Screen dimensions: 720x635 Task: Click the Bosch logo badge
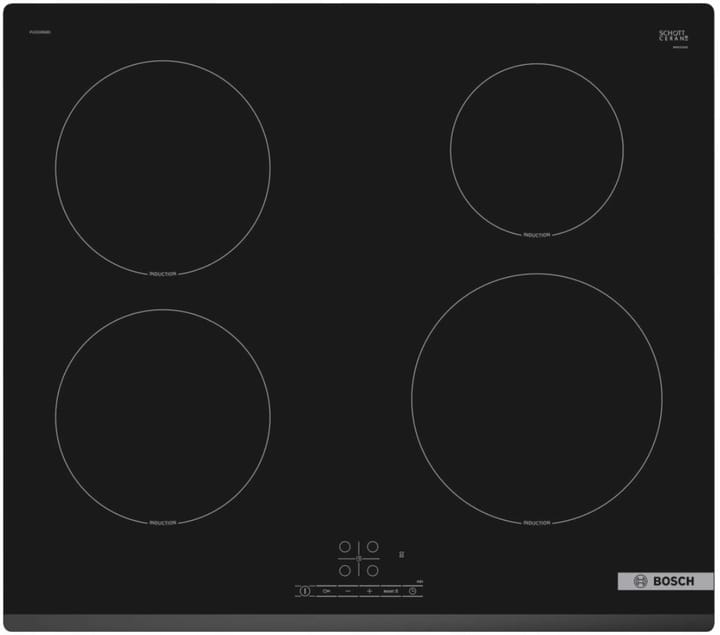pyautogui.click(x=665, y=581)
